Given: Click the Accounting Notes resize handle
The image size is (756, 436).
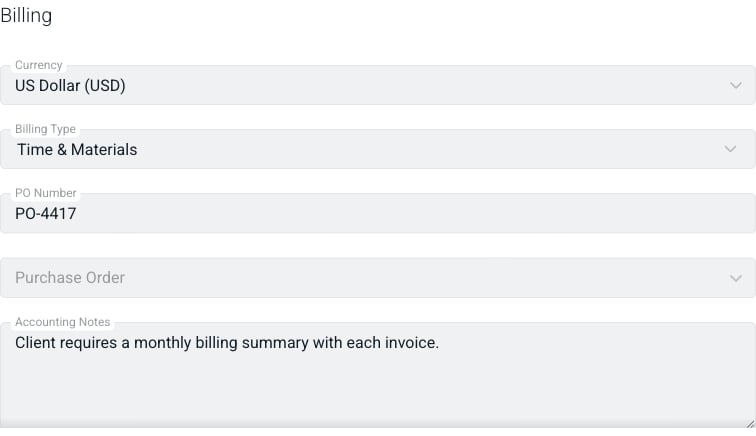Looking at the screenshot, I should click(x=750, y=424).
